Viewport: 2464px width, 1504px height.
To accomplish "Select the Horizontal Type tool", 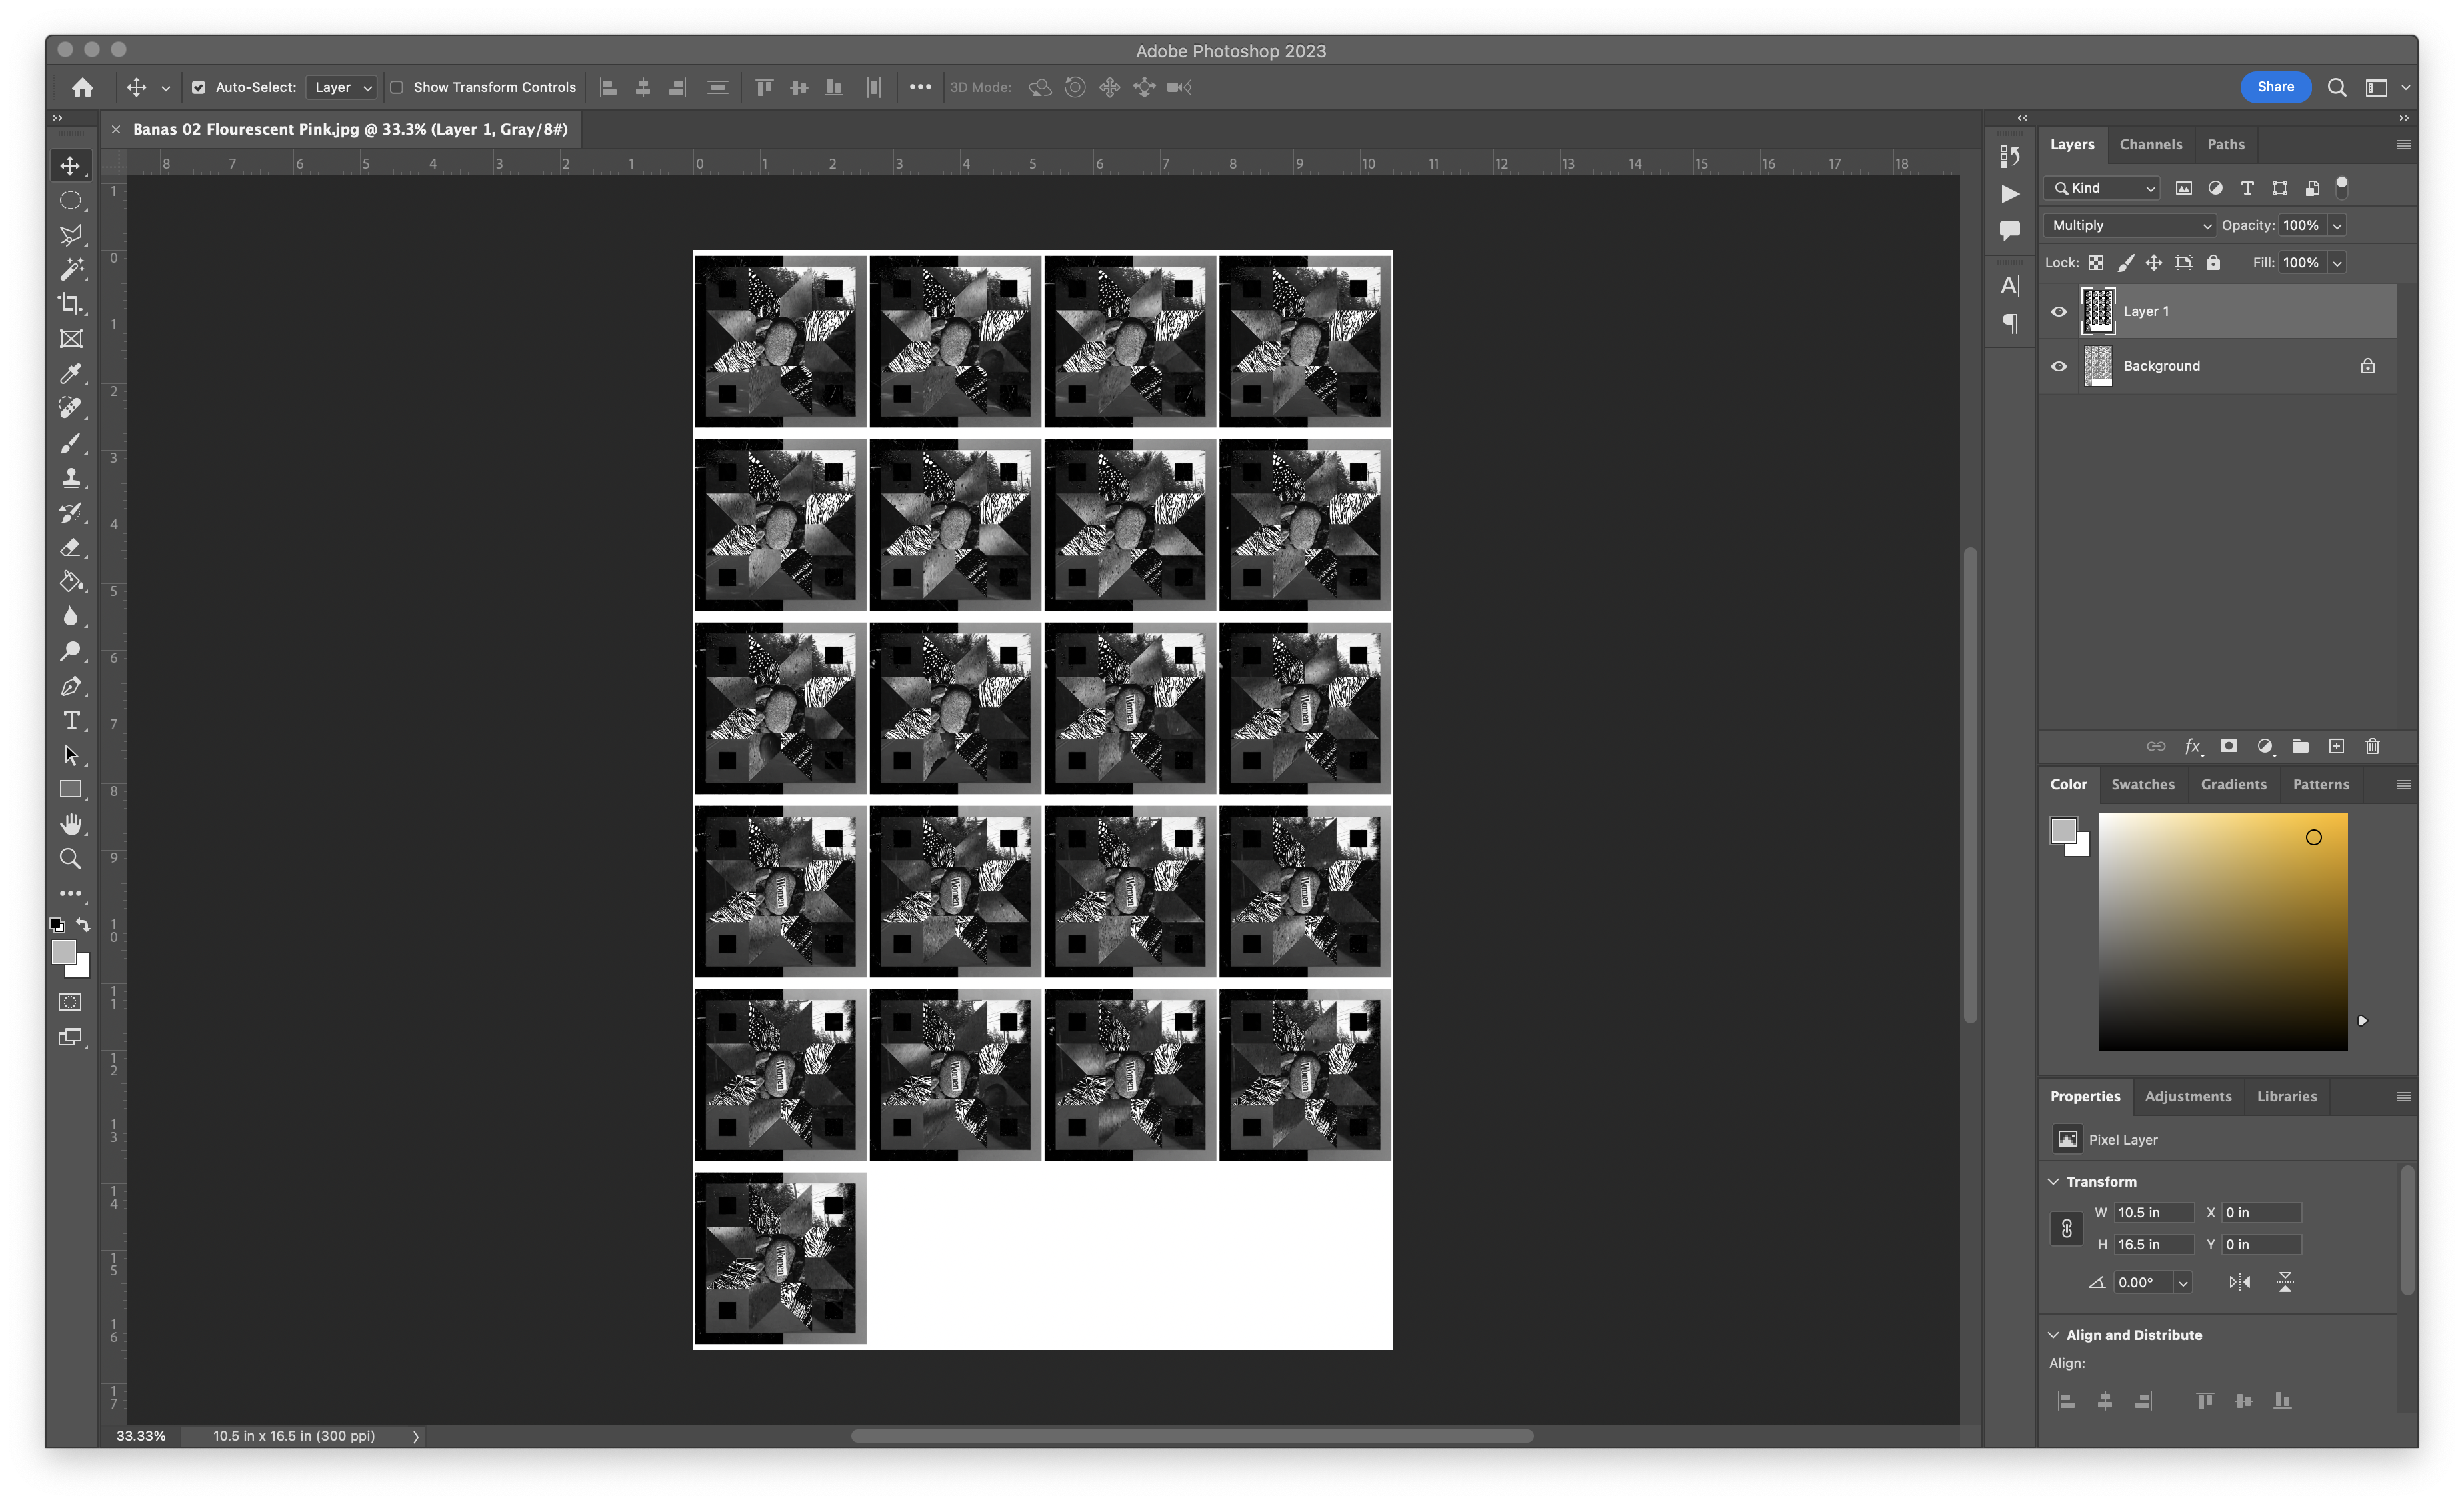I will [x=70, y=721].
